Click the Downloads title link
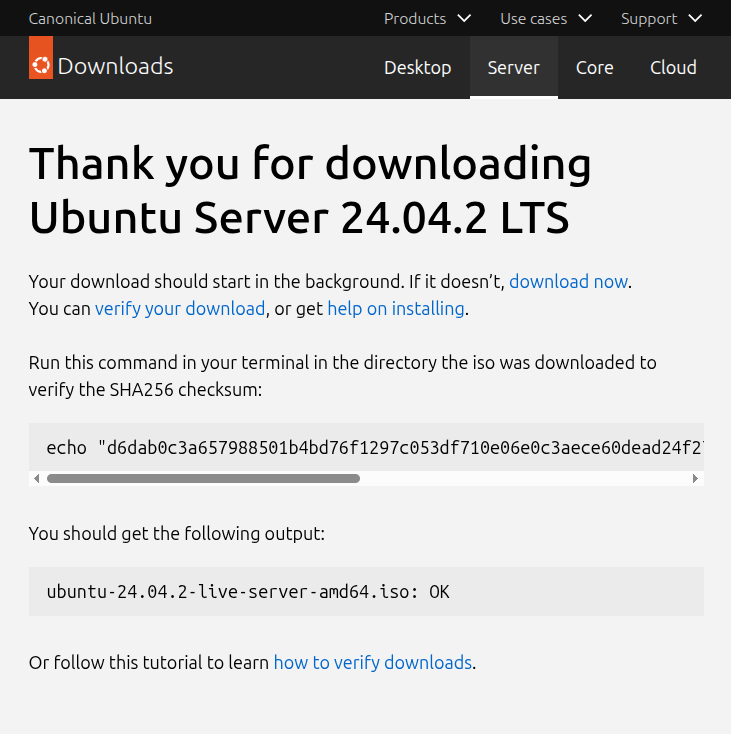Viewport: 731px width, 734px height. (x=115, y=67)
